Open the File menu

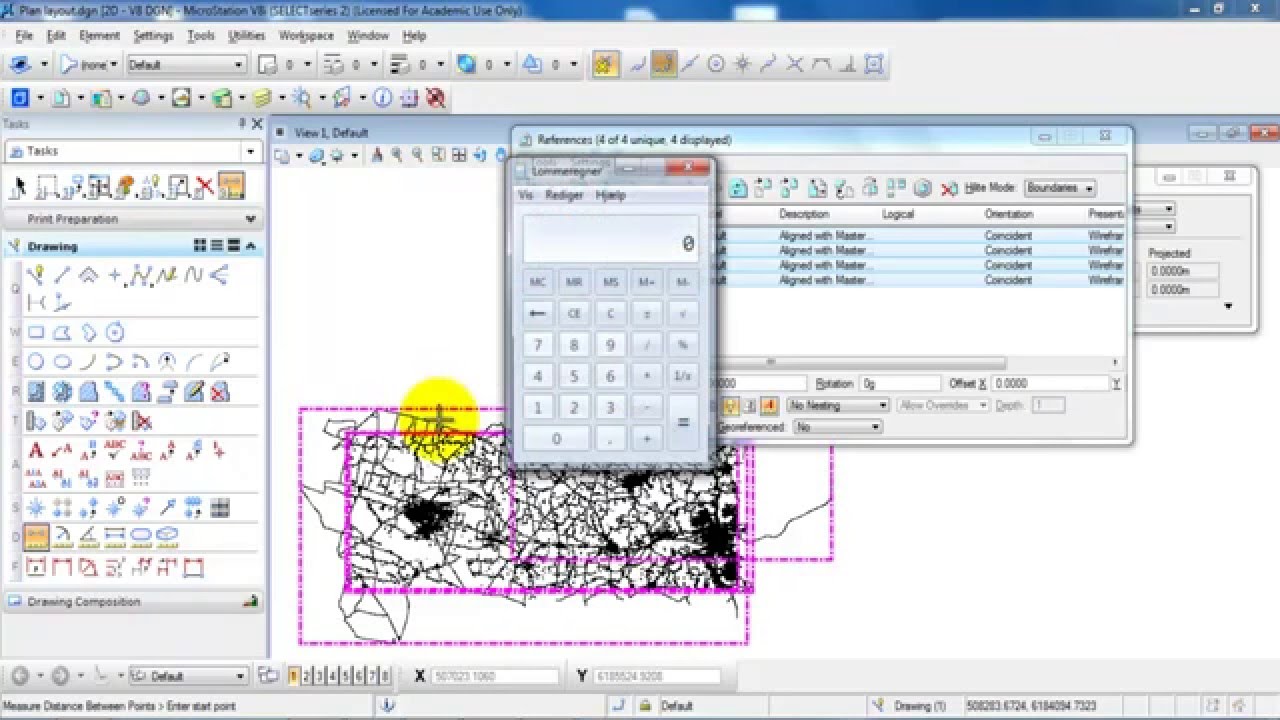[x=24, y=35]
